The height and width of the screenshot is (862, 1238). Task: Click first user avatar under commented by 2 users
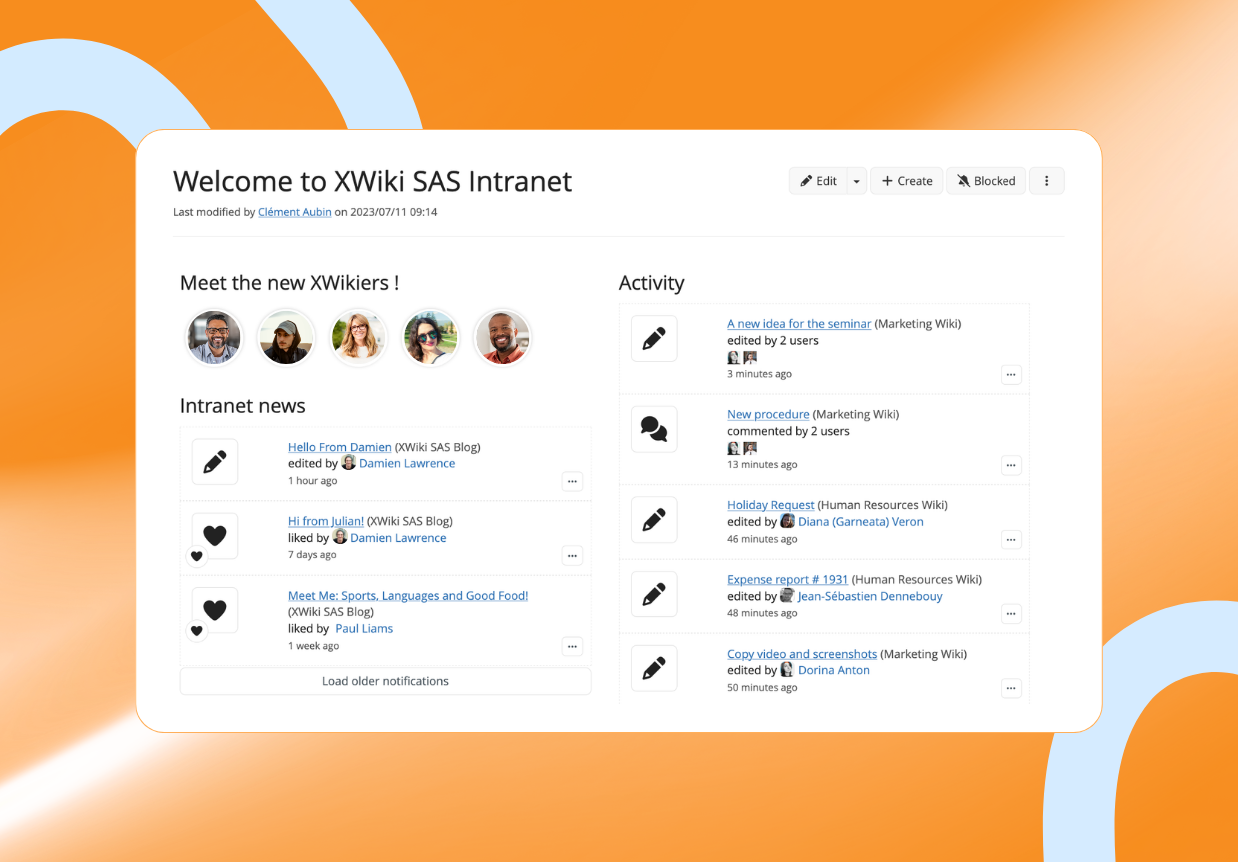[x=733, y=448]
